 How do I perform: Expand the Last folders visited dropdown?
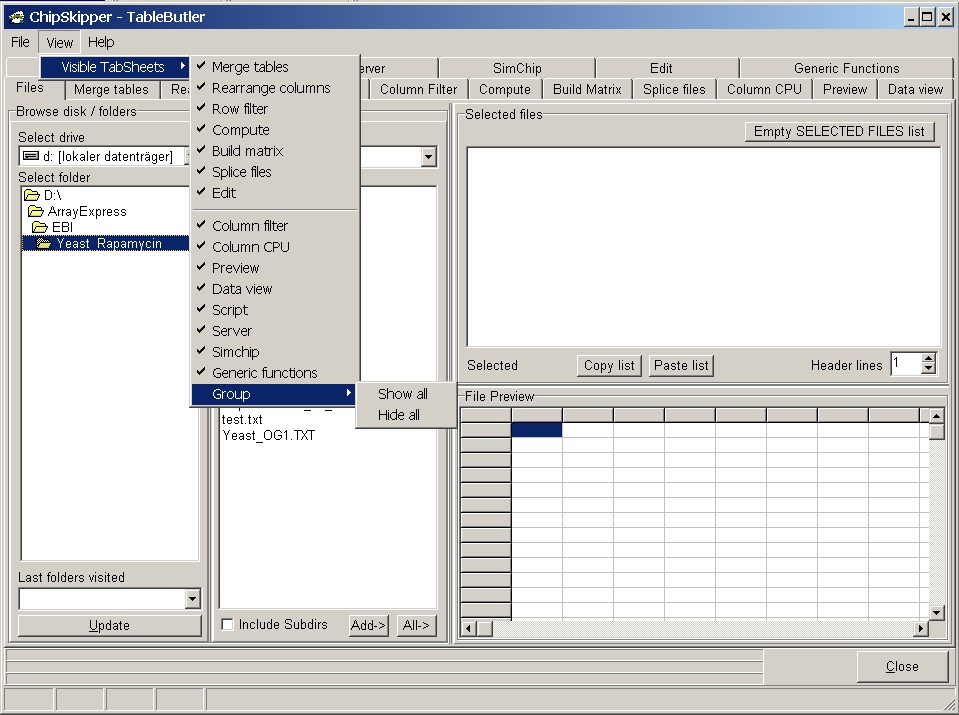tap(193, 599)
